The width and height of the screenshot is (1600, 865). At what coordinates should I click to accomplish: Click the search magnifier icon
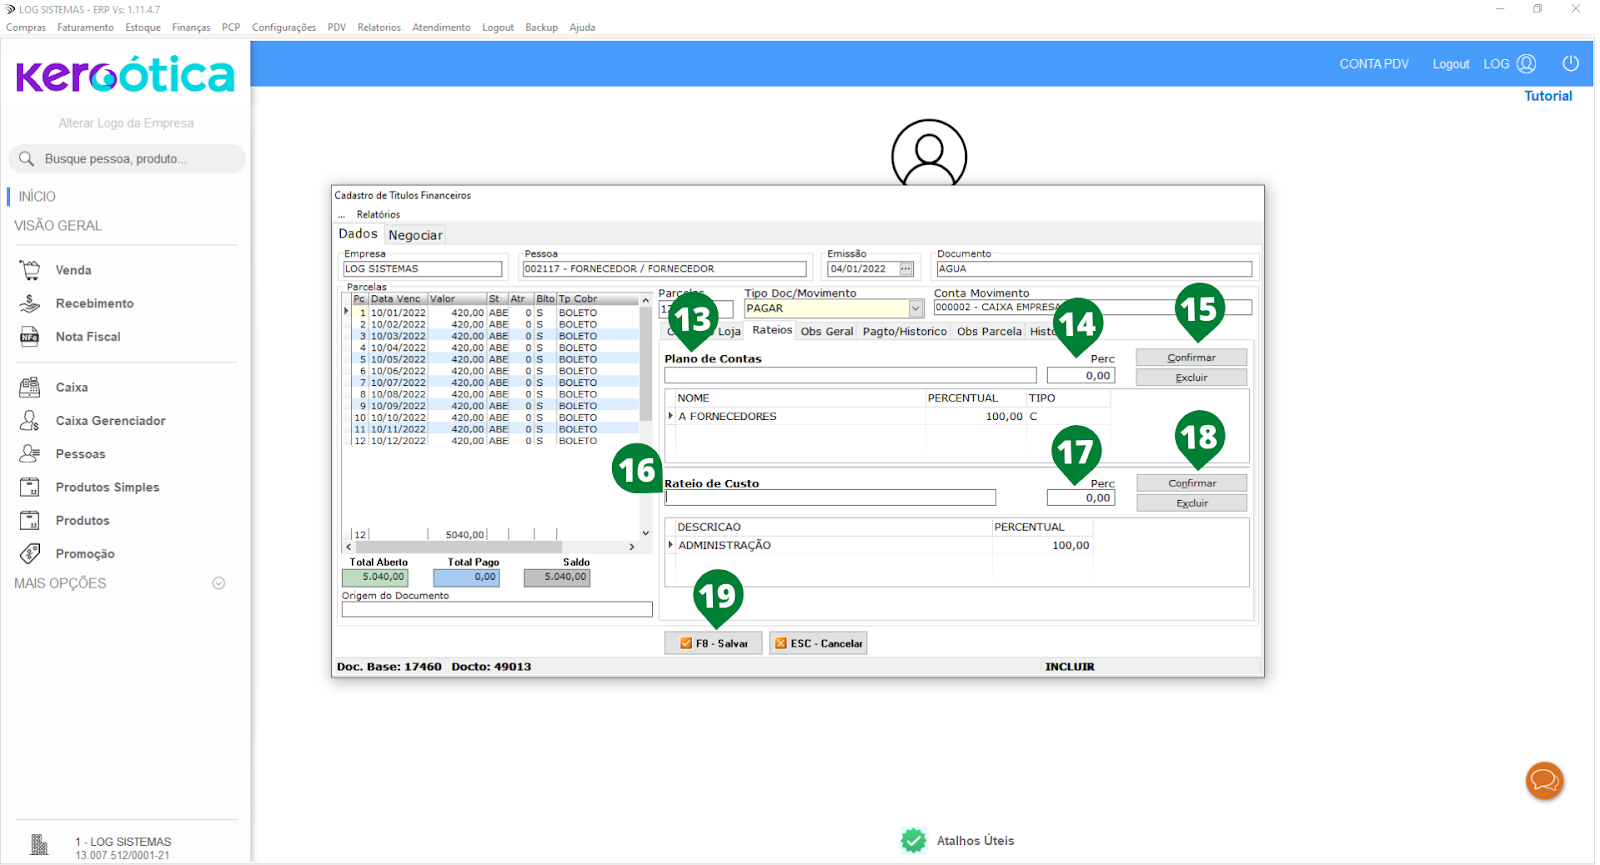click(x=27, y=159)
